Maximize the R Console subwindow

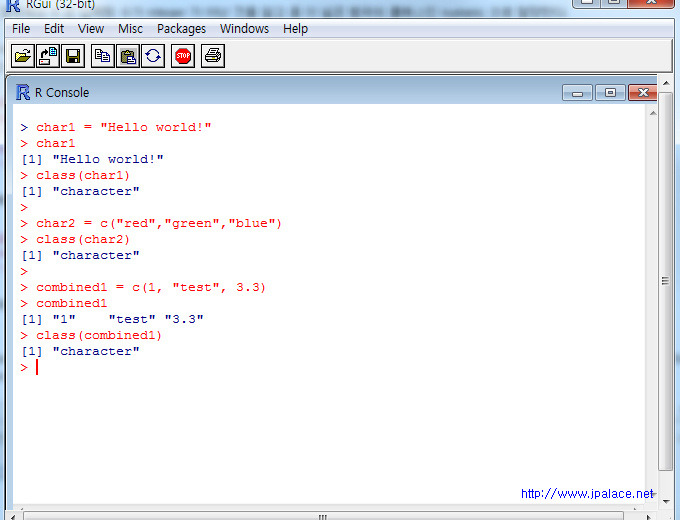coord(610,92)
